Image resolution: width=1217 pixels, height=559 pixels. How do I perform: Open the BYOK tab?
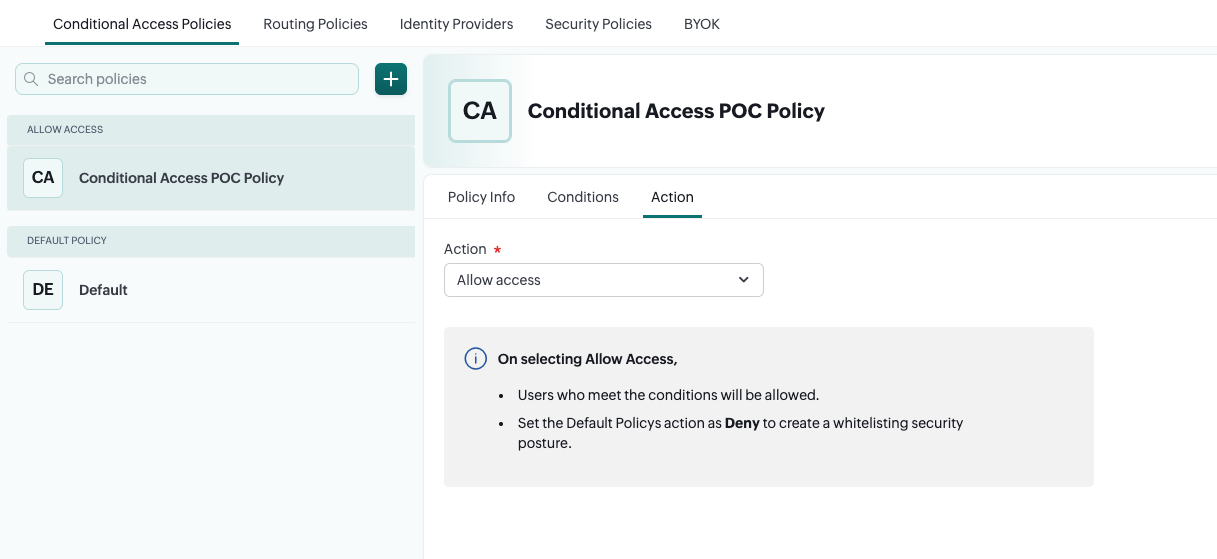pyautogui.click(x=702, y=24)
